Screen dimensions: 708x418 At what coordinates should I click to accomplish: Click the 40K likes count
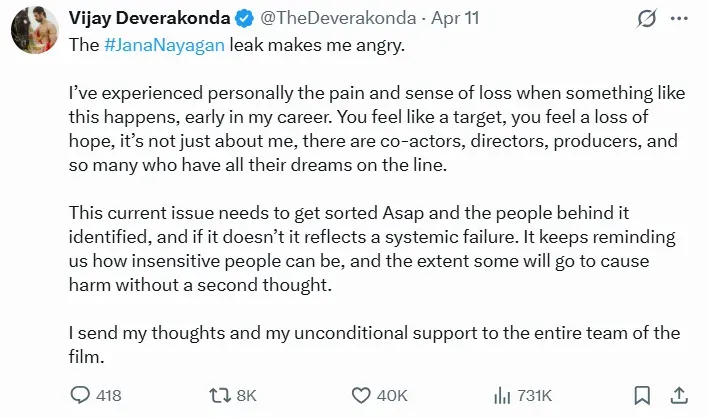click(x=392, y=396)
